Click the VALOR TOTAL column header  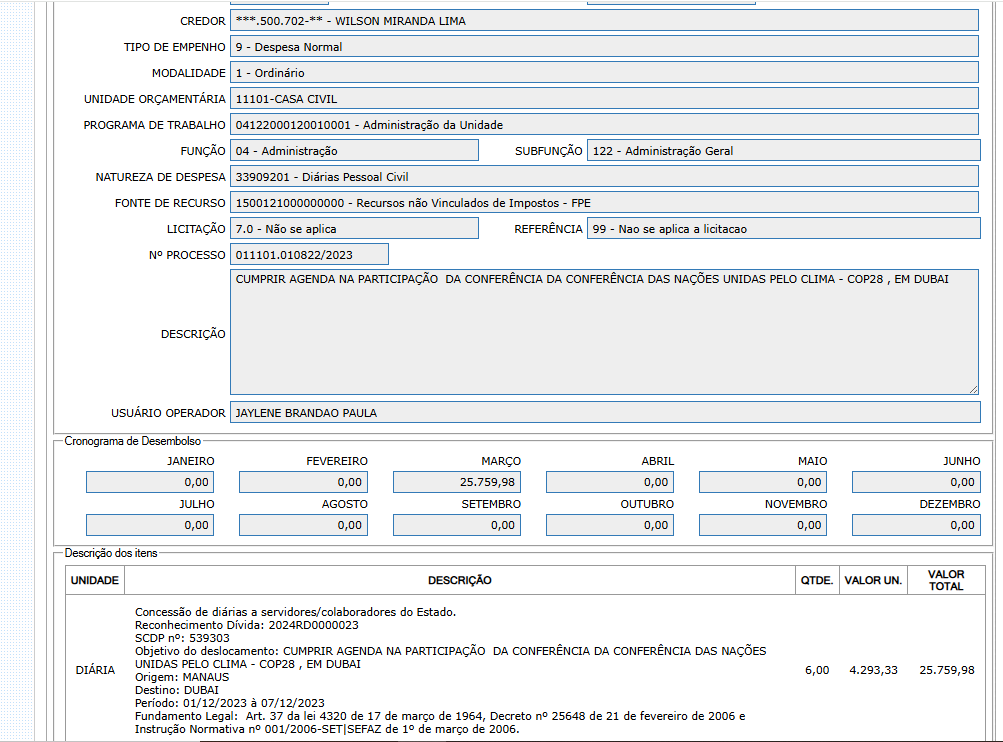(945, 580)
